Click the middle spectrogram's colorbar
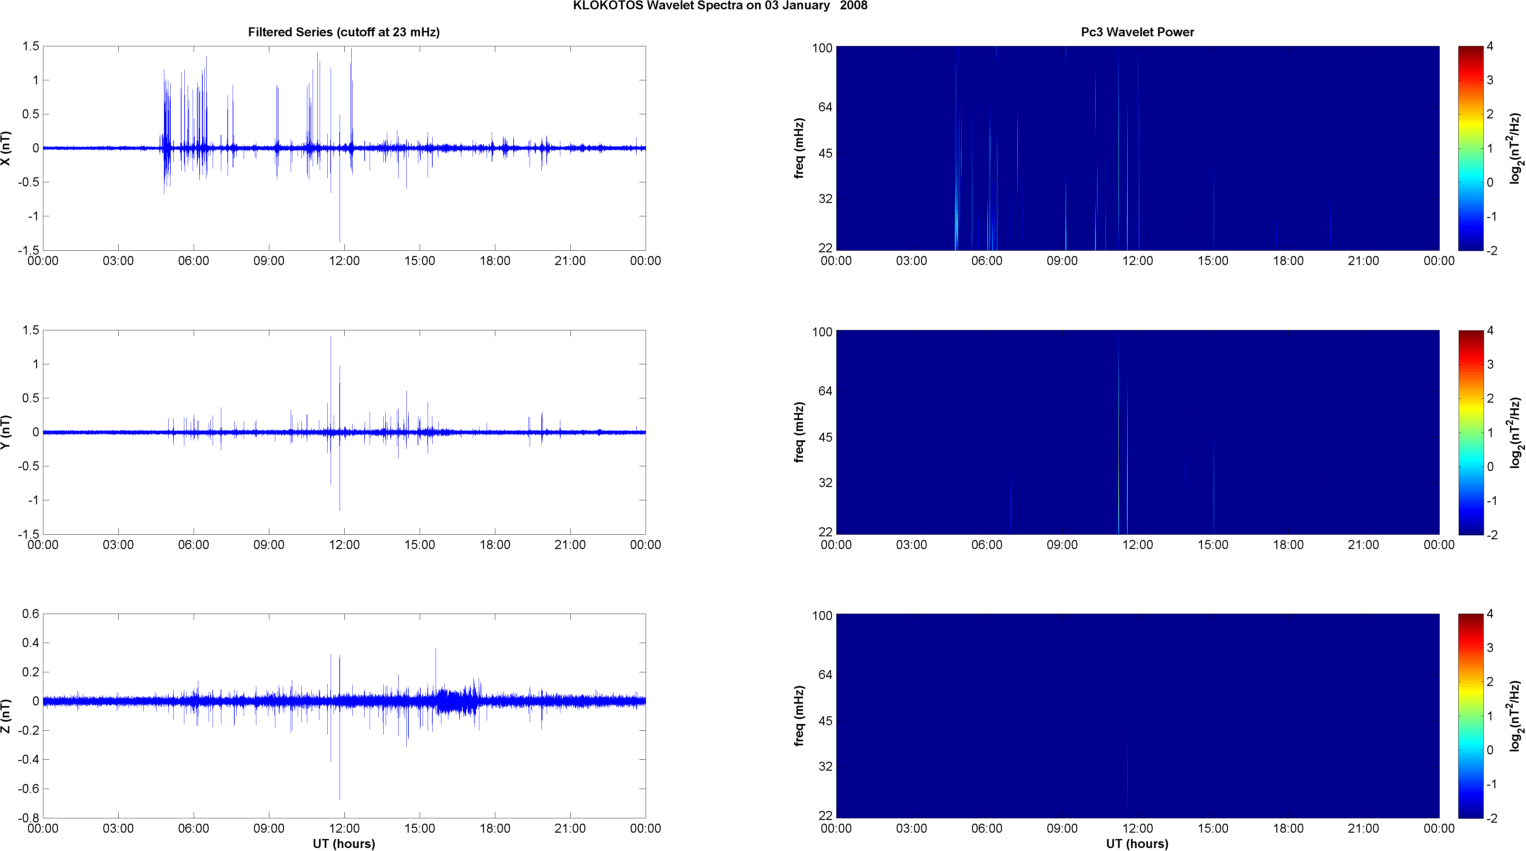 pos(1469,432)
